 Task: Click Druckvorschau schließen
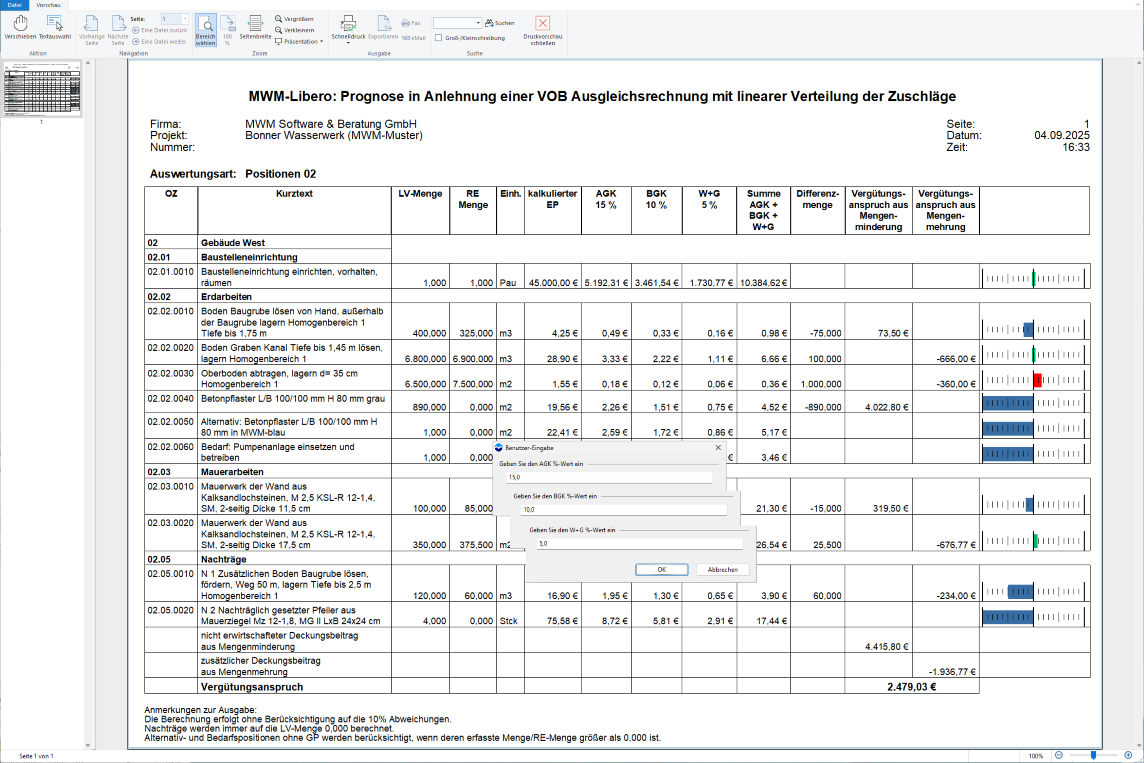pos(542,31)
